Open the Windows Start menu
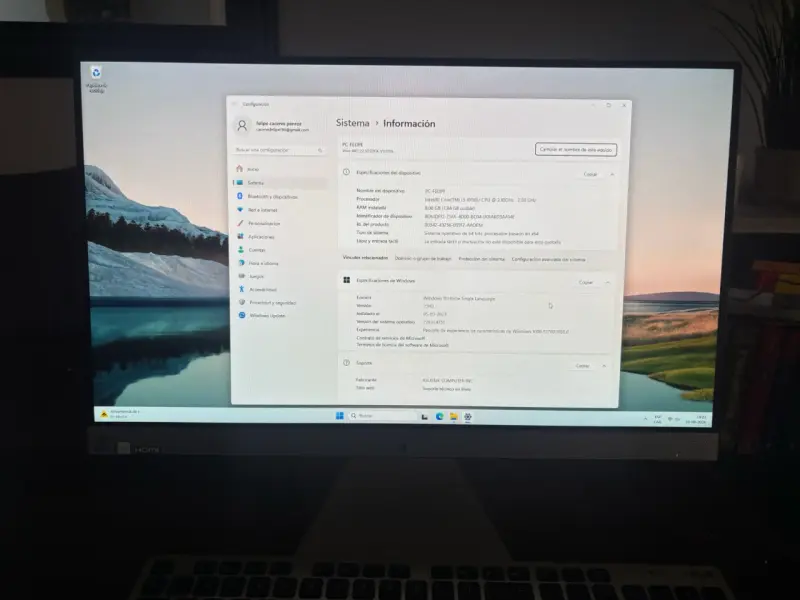The height and width of the screenshot is (600, 800). (340, 416)
